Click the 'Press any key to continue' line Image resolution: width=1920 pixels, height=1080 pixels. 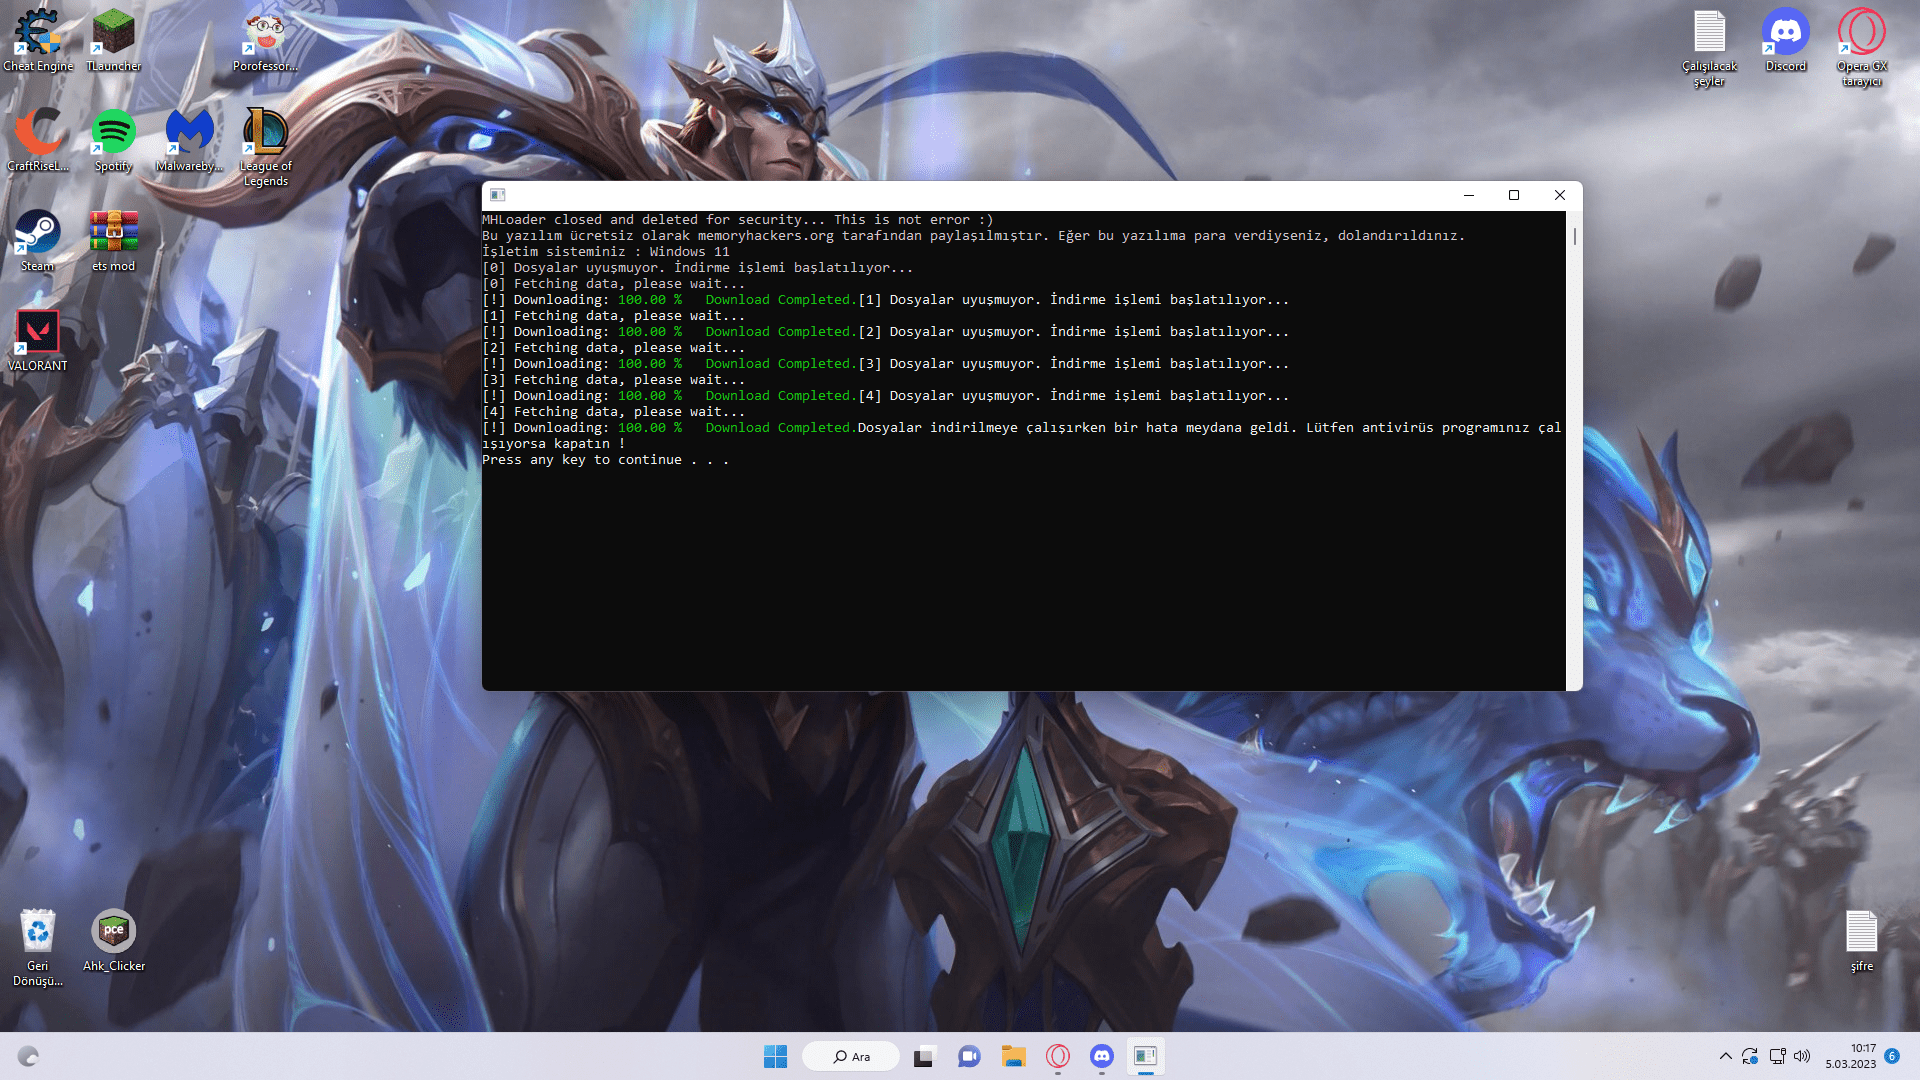coord(605,460)
